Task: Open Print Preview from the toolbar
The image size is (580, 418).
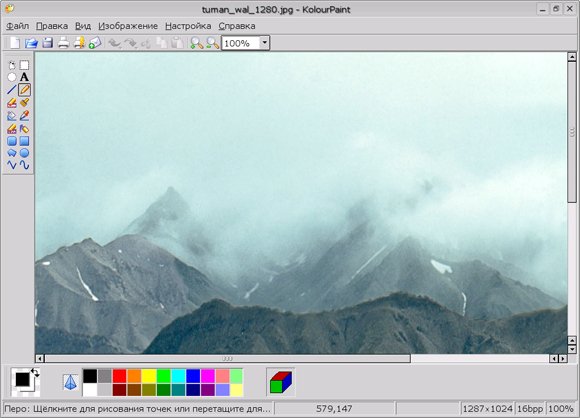Action: pos(79,43)
